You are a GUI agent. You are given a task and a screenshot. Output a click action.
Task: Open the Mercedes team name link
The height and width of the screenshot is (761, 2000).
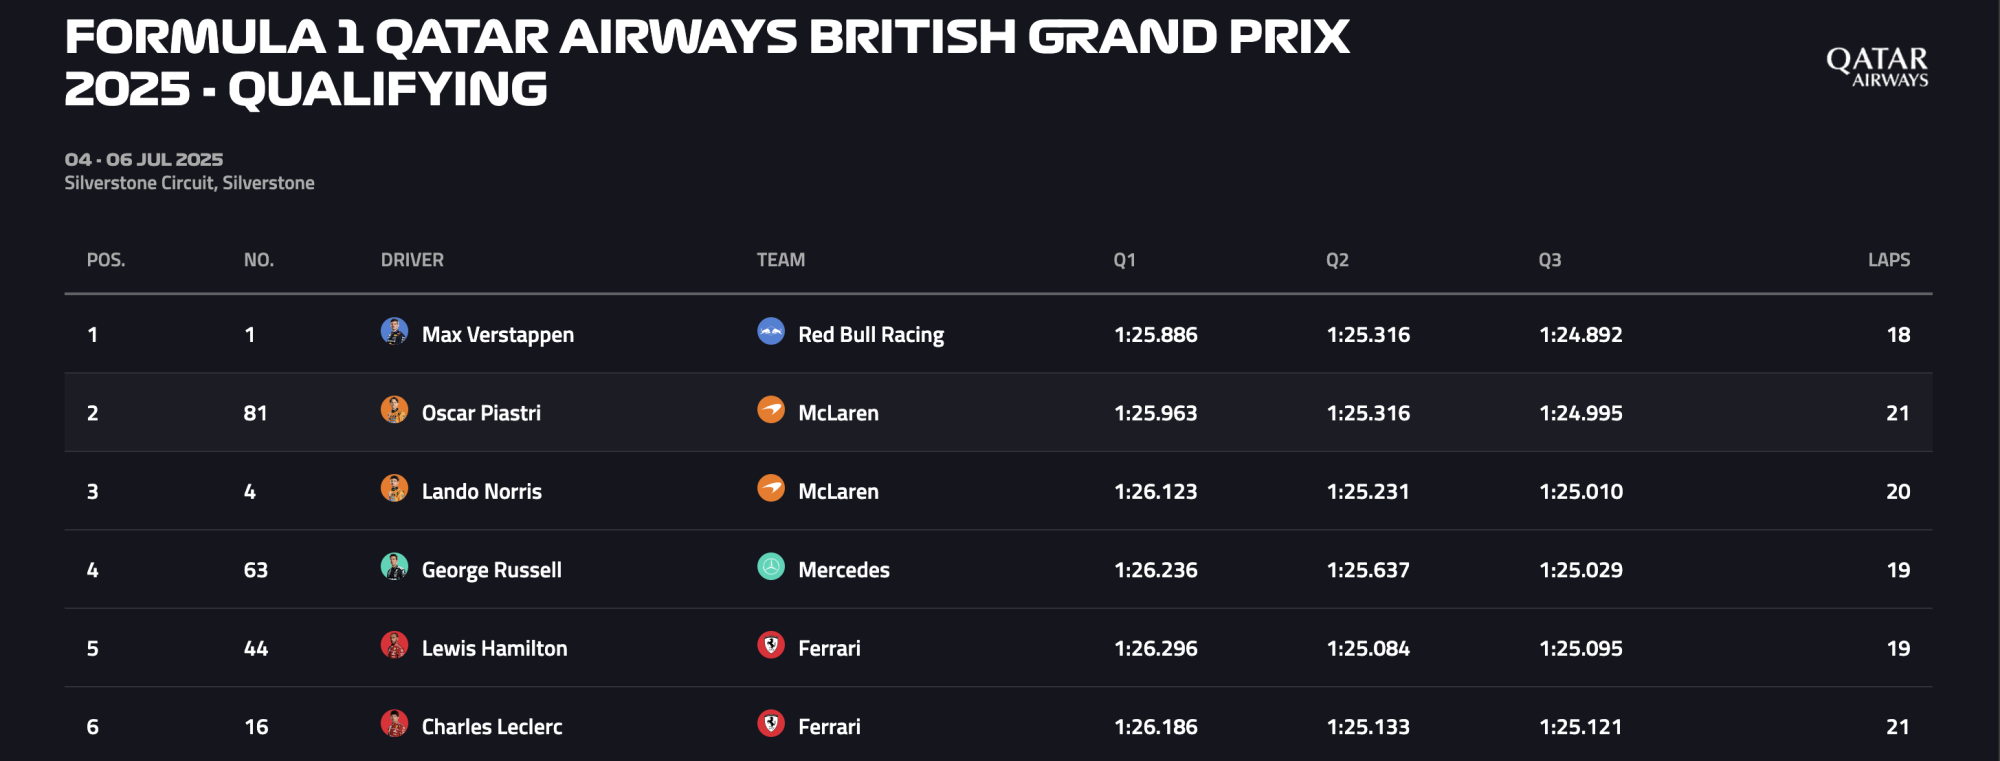click(x=844, y=570)
